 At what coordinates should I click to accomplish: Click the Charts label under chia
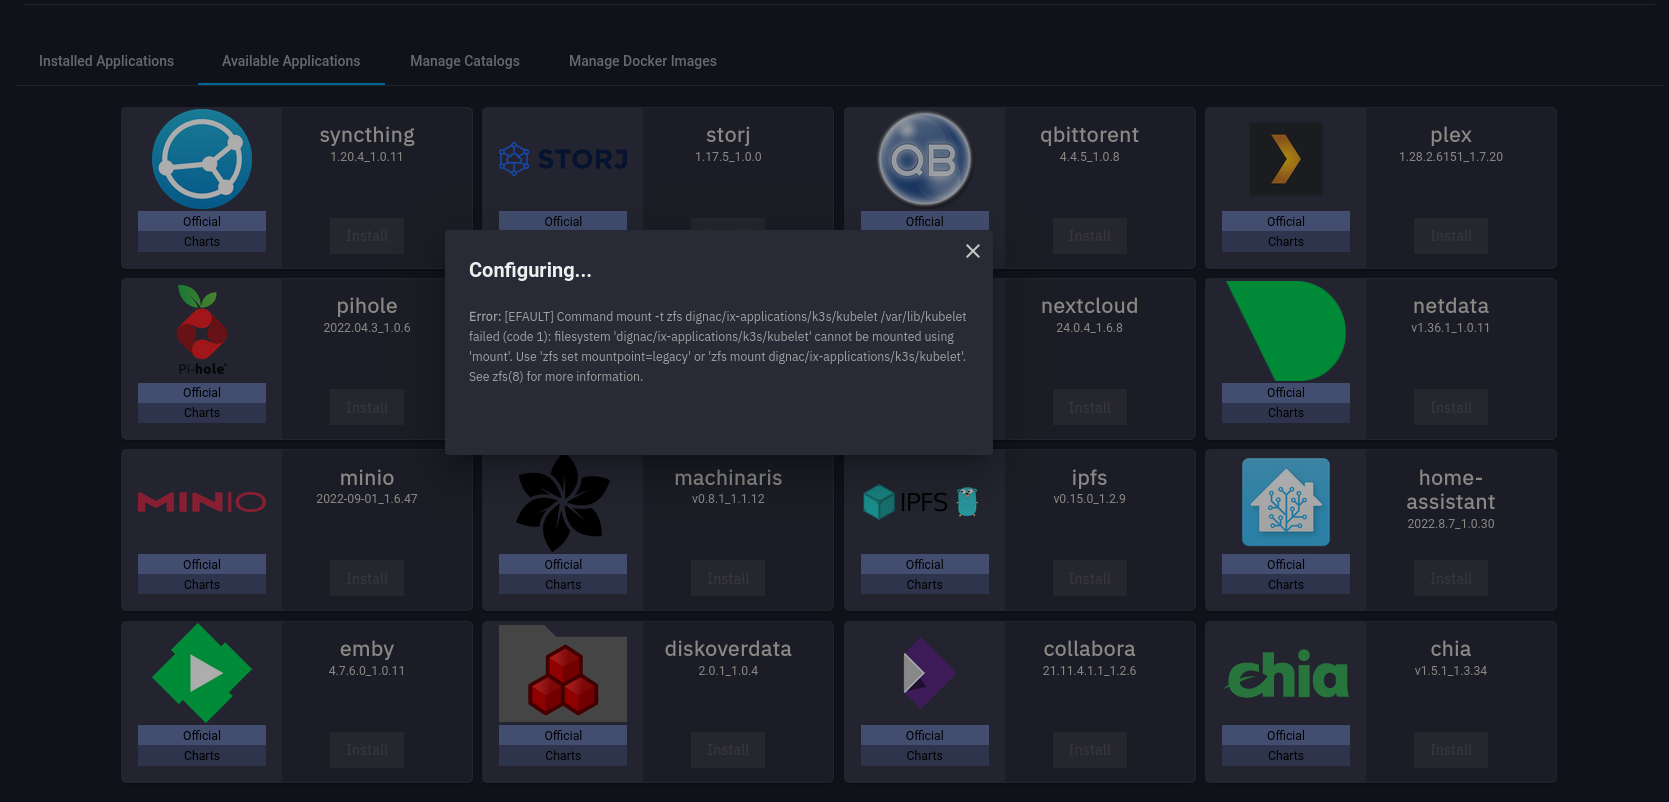1286,755
